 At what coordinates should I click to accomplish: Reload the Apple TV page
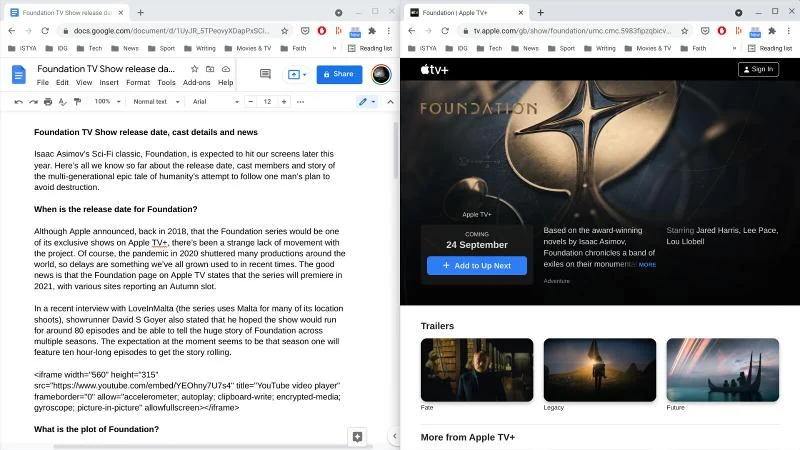[x=445, y=31]
